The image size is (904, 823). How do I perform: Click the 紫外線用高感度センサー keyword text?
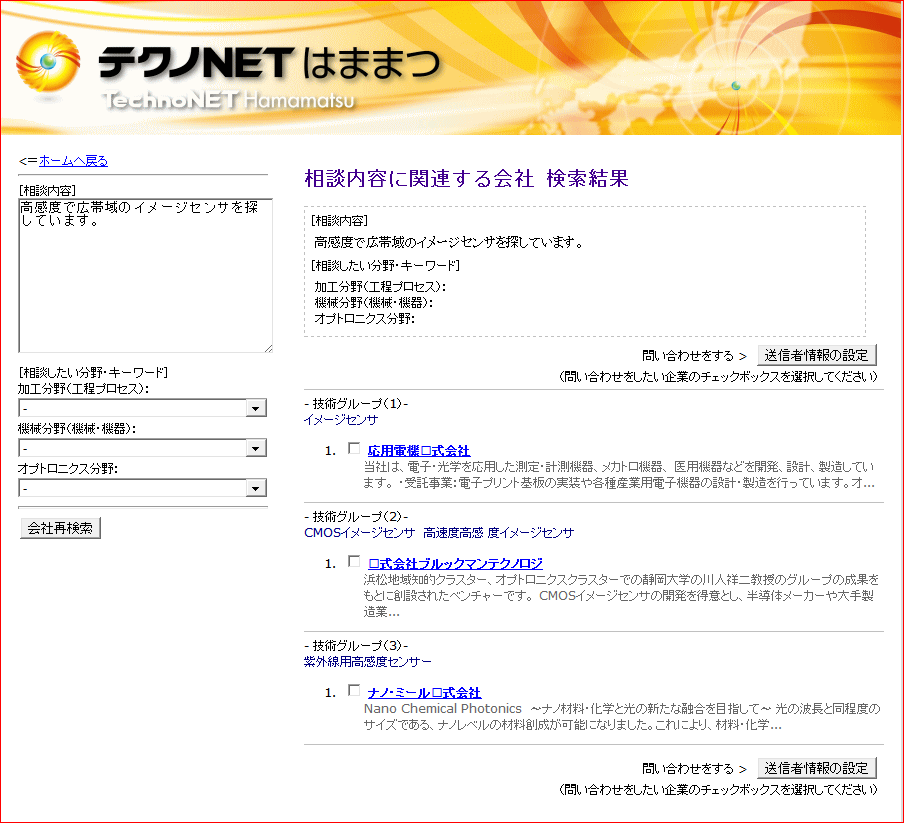click(x=368, y=662)
